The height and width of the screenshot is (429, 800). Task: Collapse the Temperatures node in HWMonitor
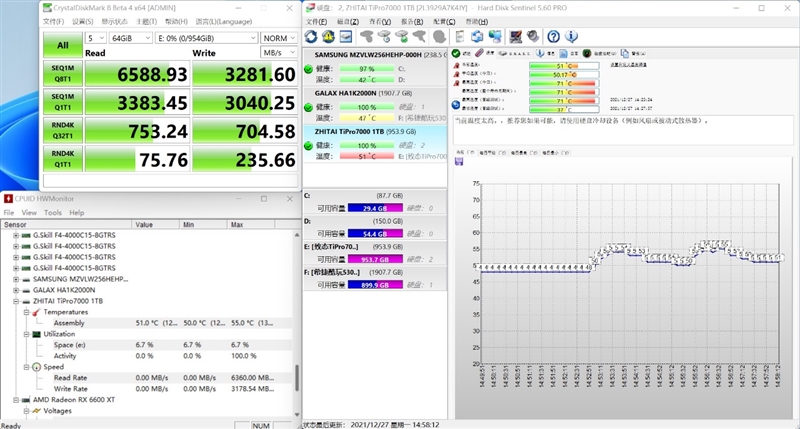click(x=26, y=312)
